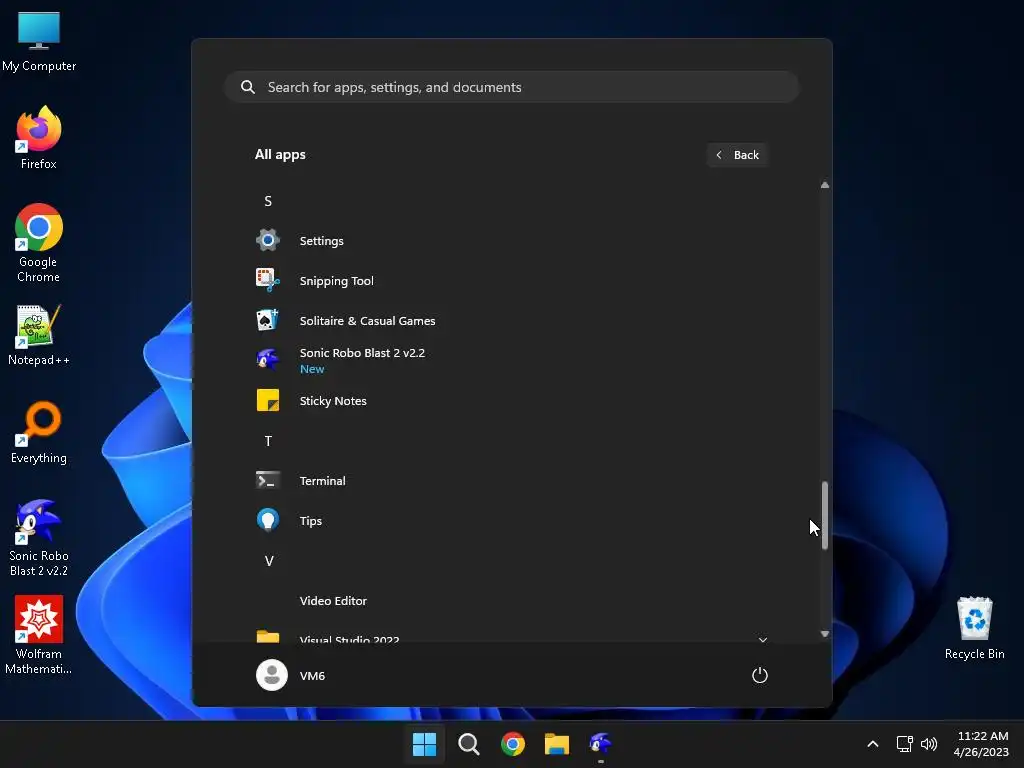Open Sticky Notes yellow icon
Viewport: 1024px width, 768px height.
tap(268, 400)
